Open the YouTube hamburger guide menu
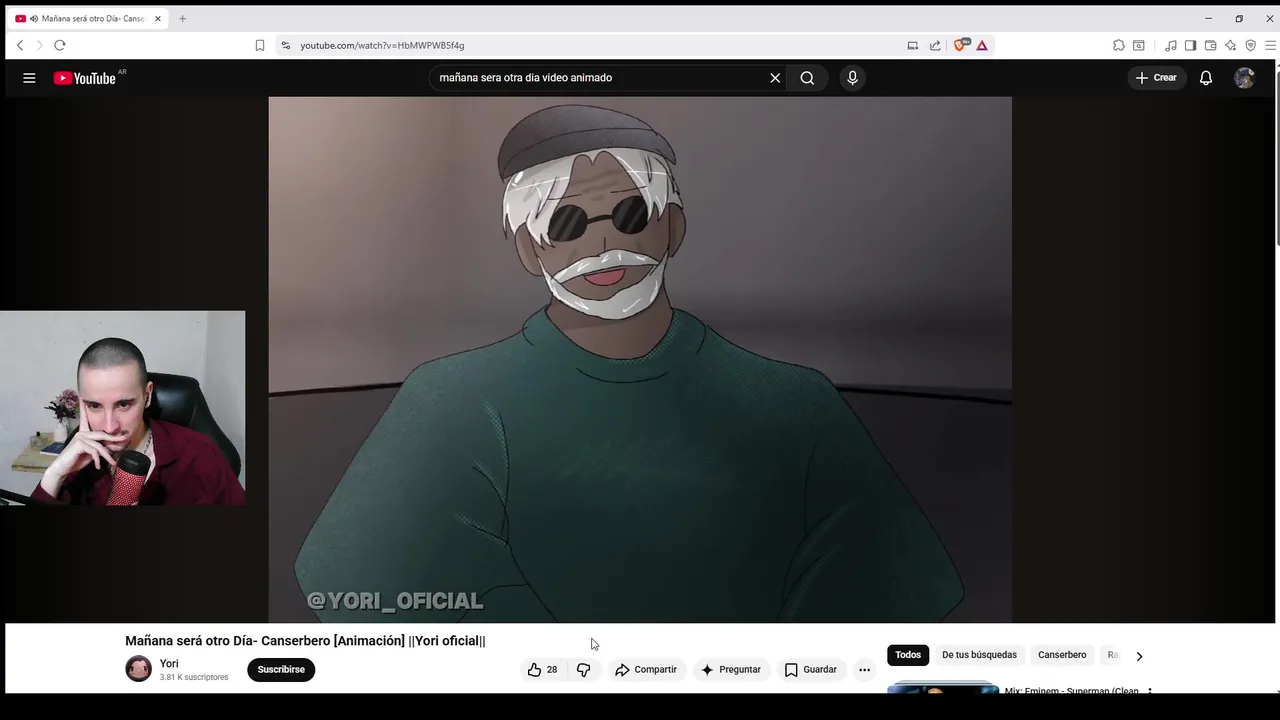 29,78
